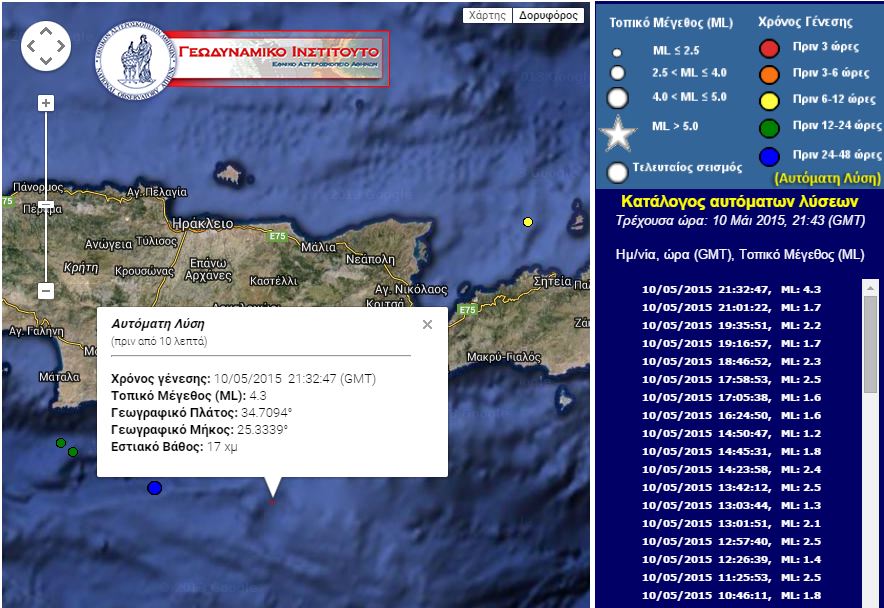The height and width of the screenshot is (608, 884).
Task: Open the 21:32:47 ML 4.3 event entry
Action: point(736,289)
